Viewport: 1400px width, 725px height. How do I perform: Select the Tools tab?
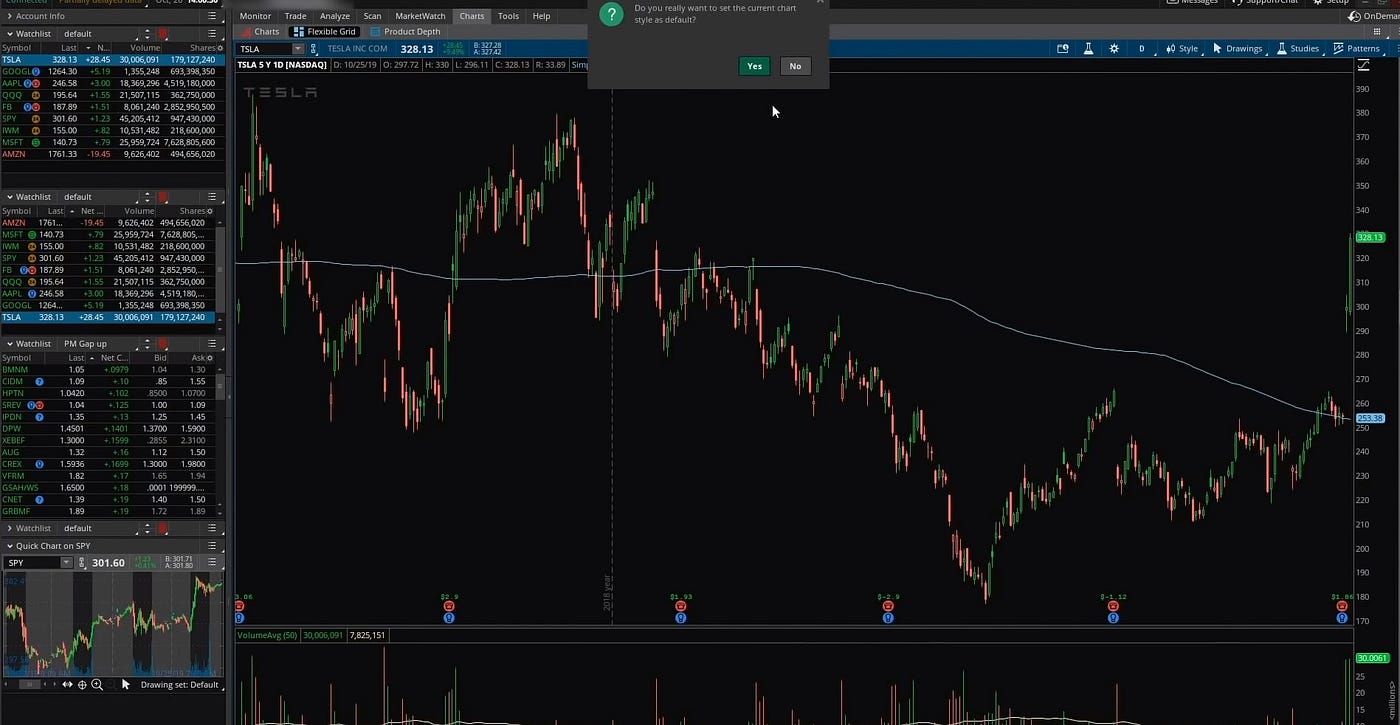(x=508, y=16)
